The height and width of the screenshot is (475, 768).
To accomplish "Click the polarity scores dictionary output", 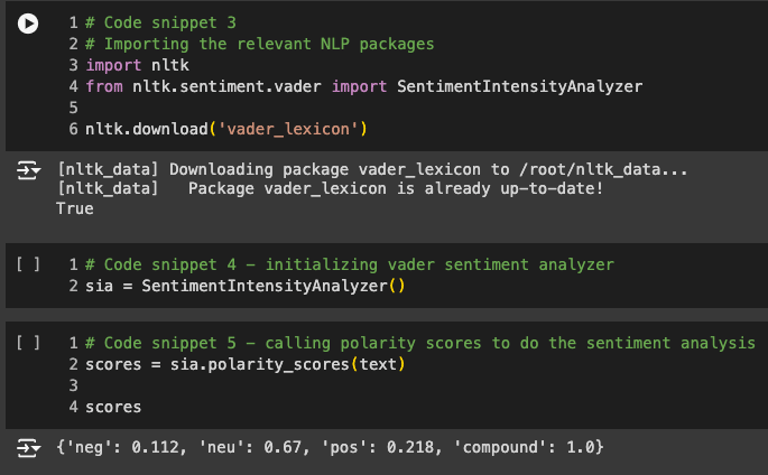I will click(330, 446).
